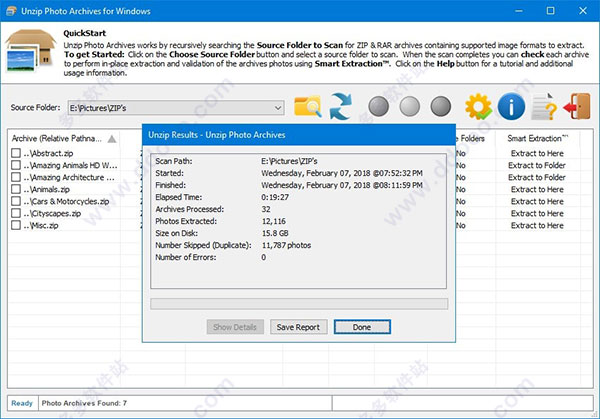Click Extract to Here for Abstract.zip

click(x=537, y=153)
